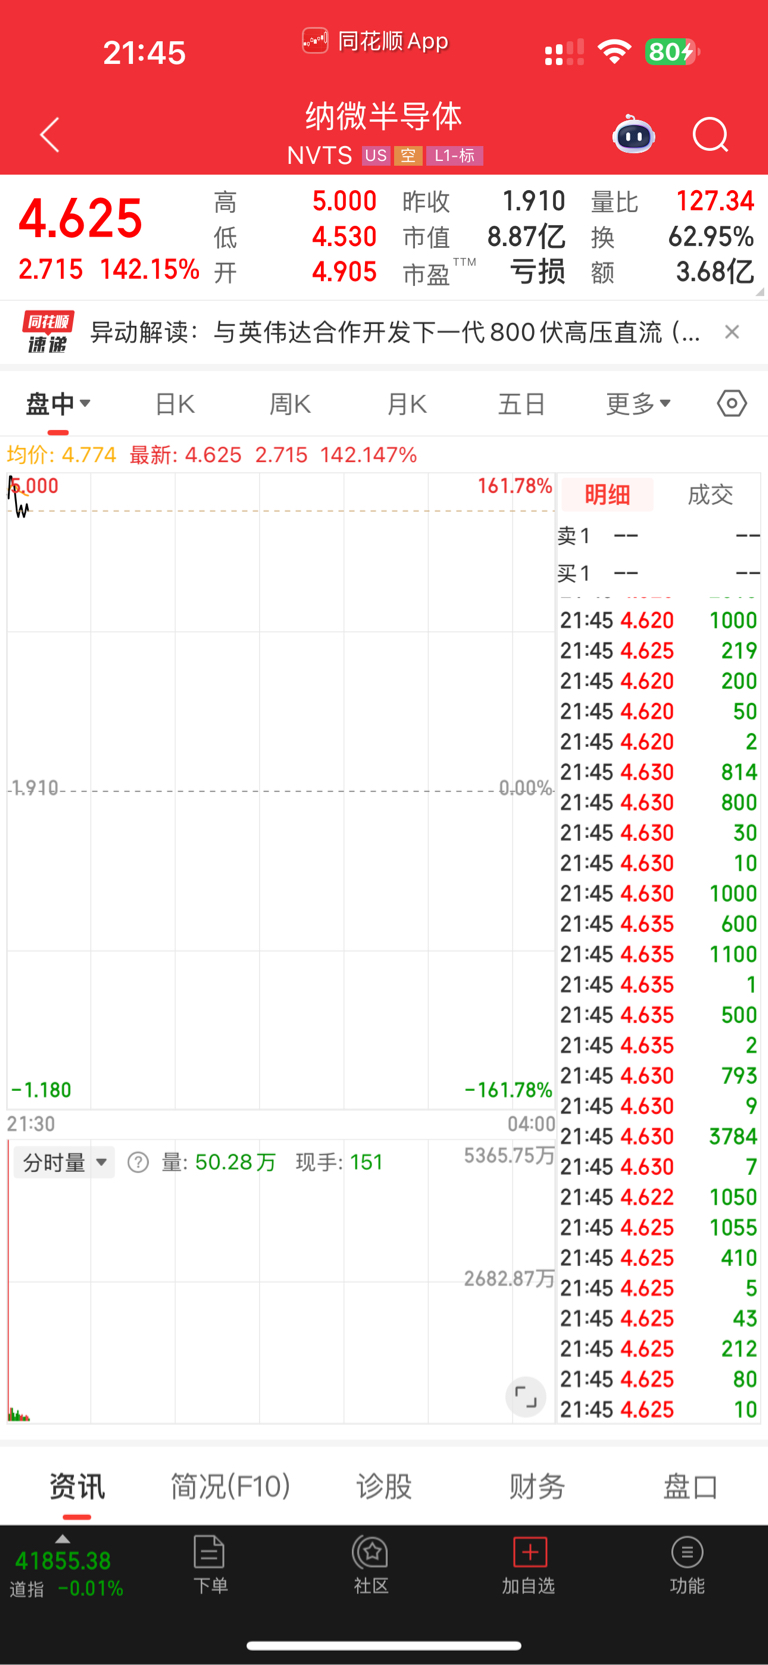Switch to 周K chart tab
The height and width of the screenshot is (1665, 768).
(290, 404)
